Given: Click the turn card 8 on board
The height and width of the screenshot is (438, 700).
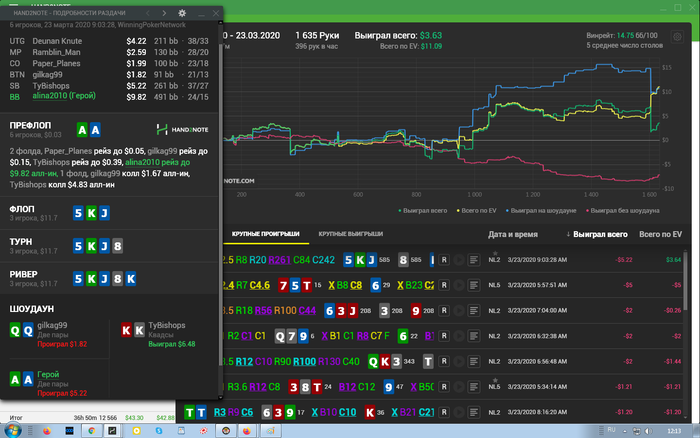Looking at the screenshot, I should point(117,246).
